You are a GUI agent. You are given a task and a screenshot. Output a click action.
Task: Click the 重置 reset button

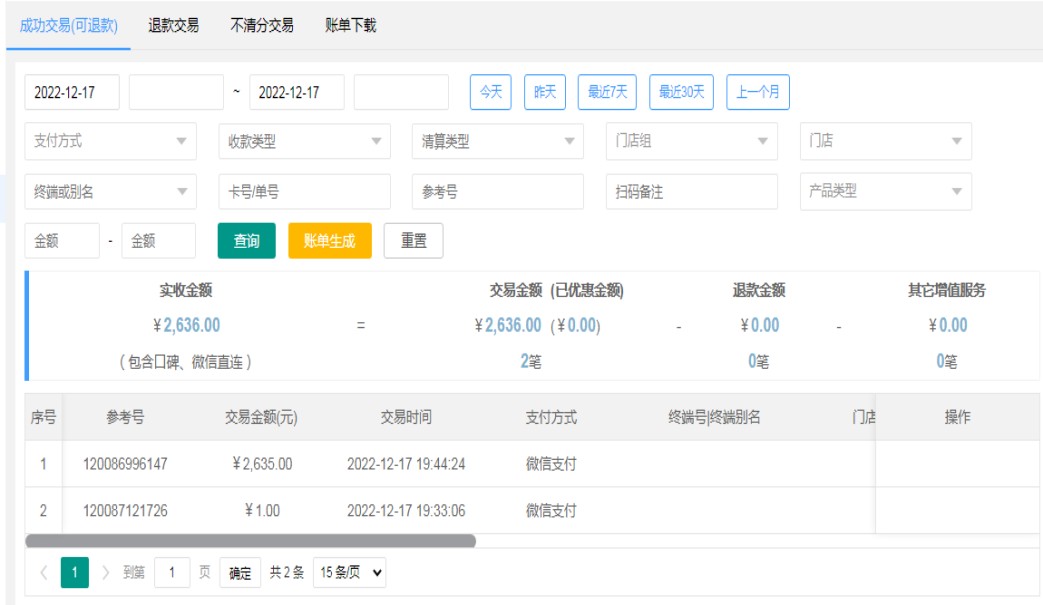coord(413,241)
